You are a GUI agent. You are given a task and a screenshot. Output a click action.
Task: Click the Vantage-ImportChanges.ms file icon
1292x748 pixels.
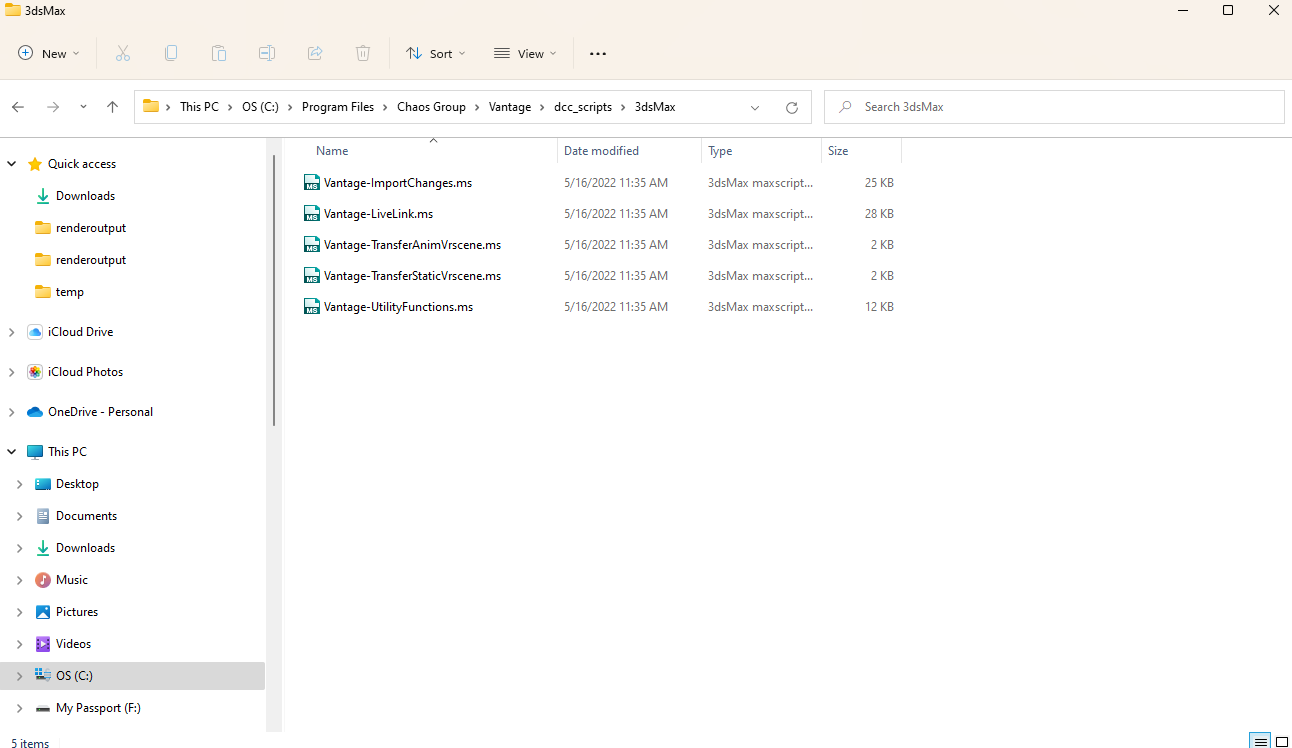[312, 183]
